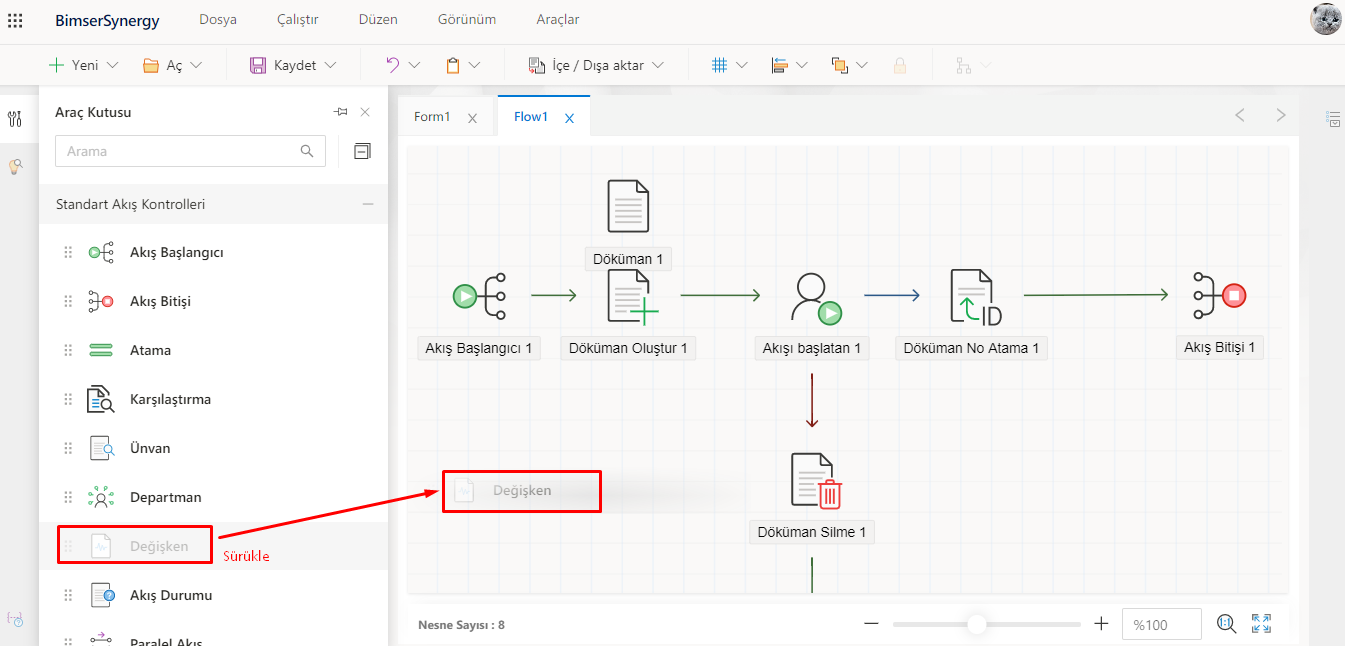
Task: Collapse Standart Akış Kontrolleri section
Action: tap(368, 204)
